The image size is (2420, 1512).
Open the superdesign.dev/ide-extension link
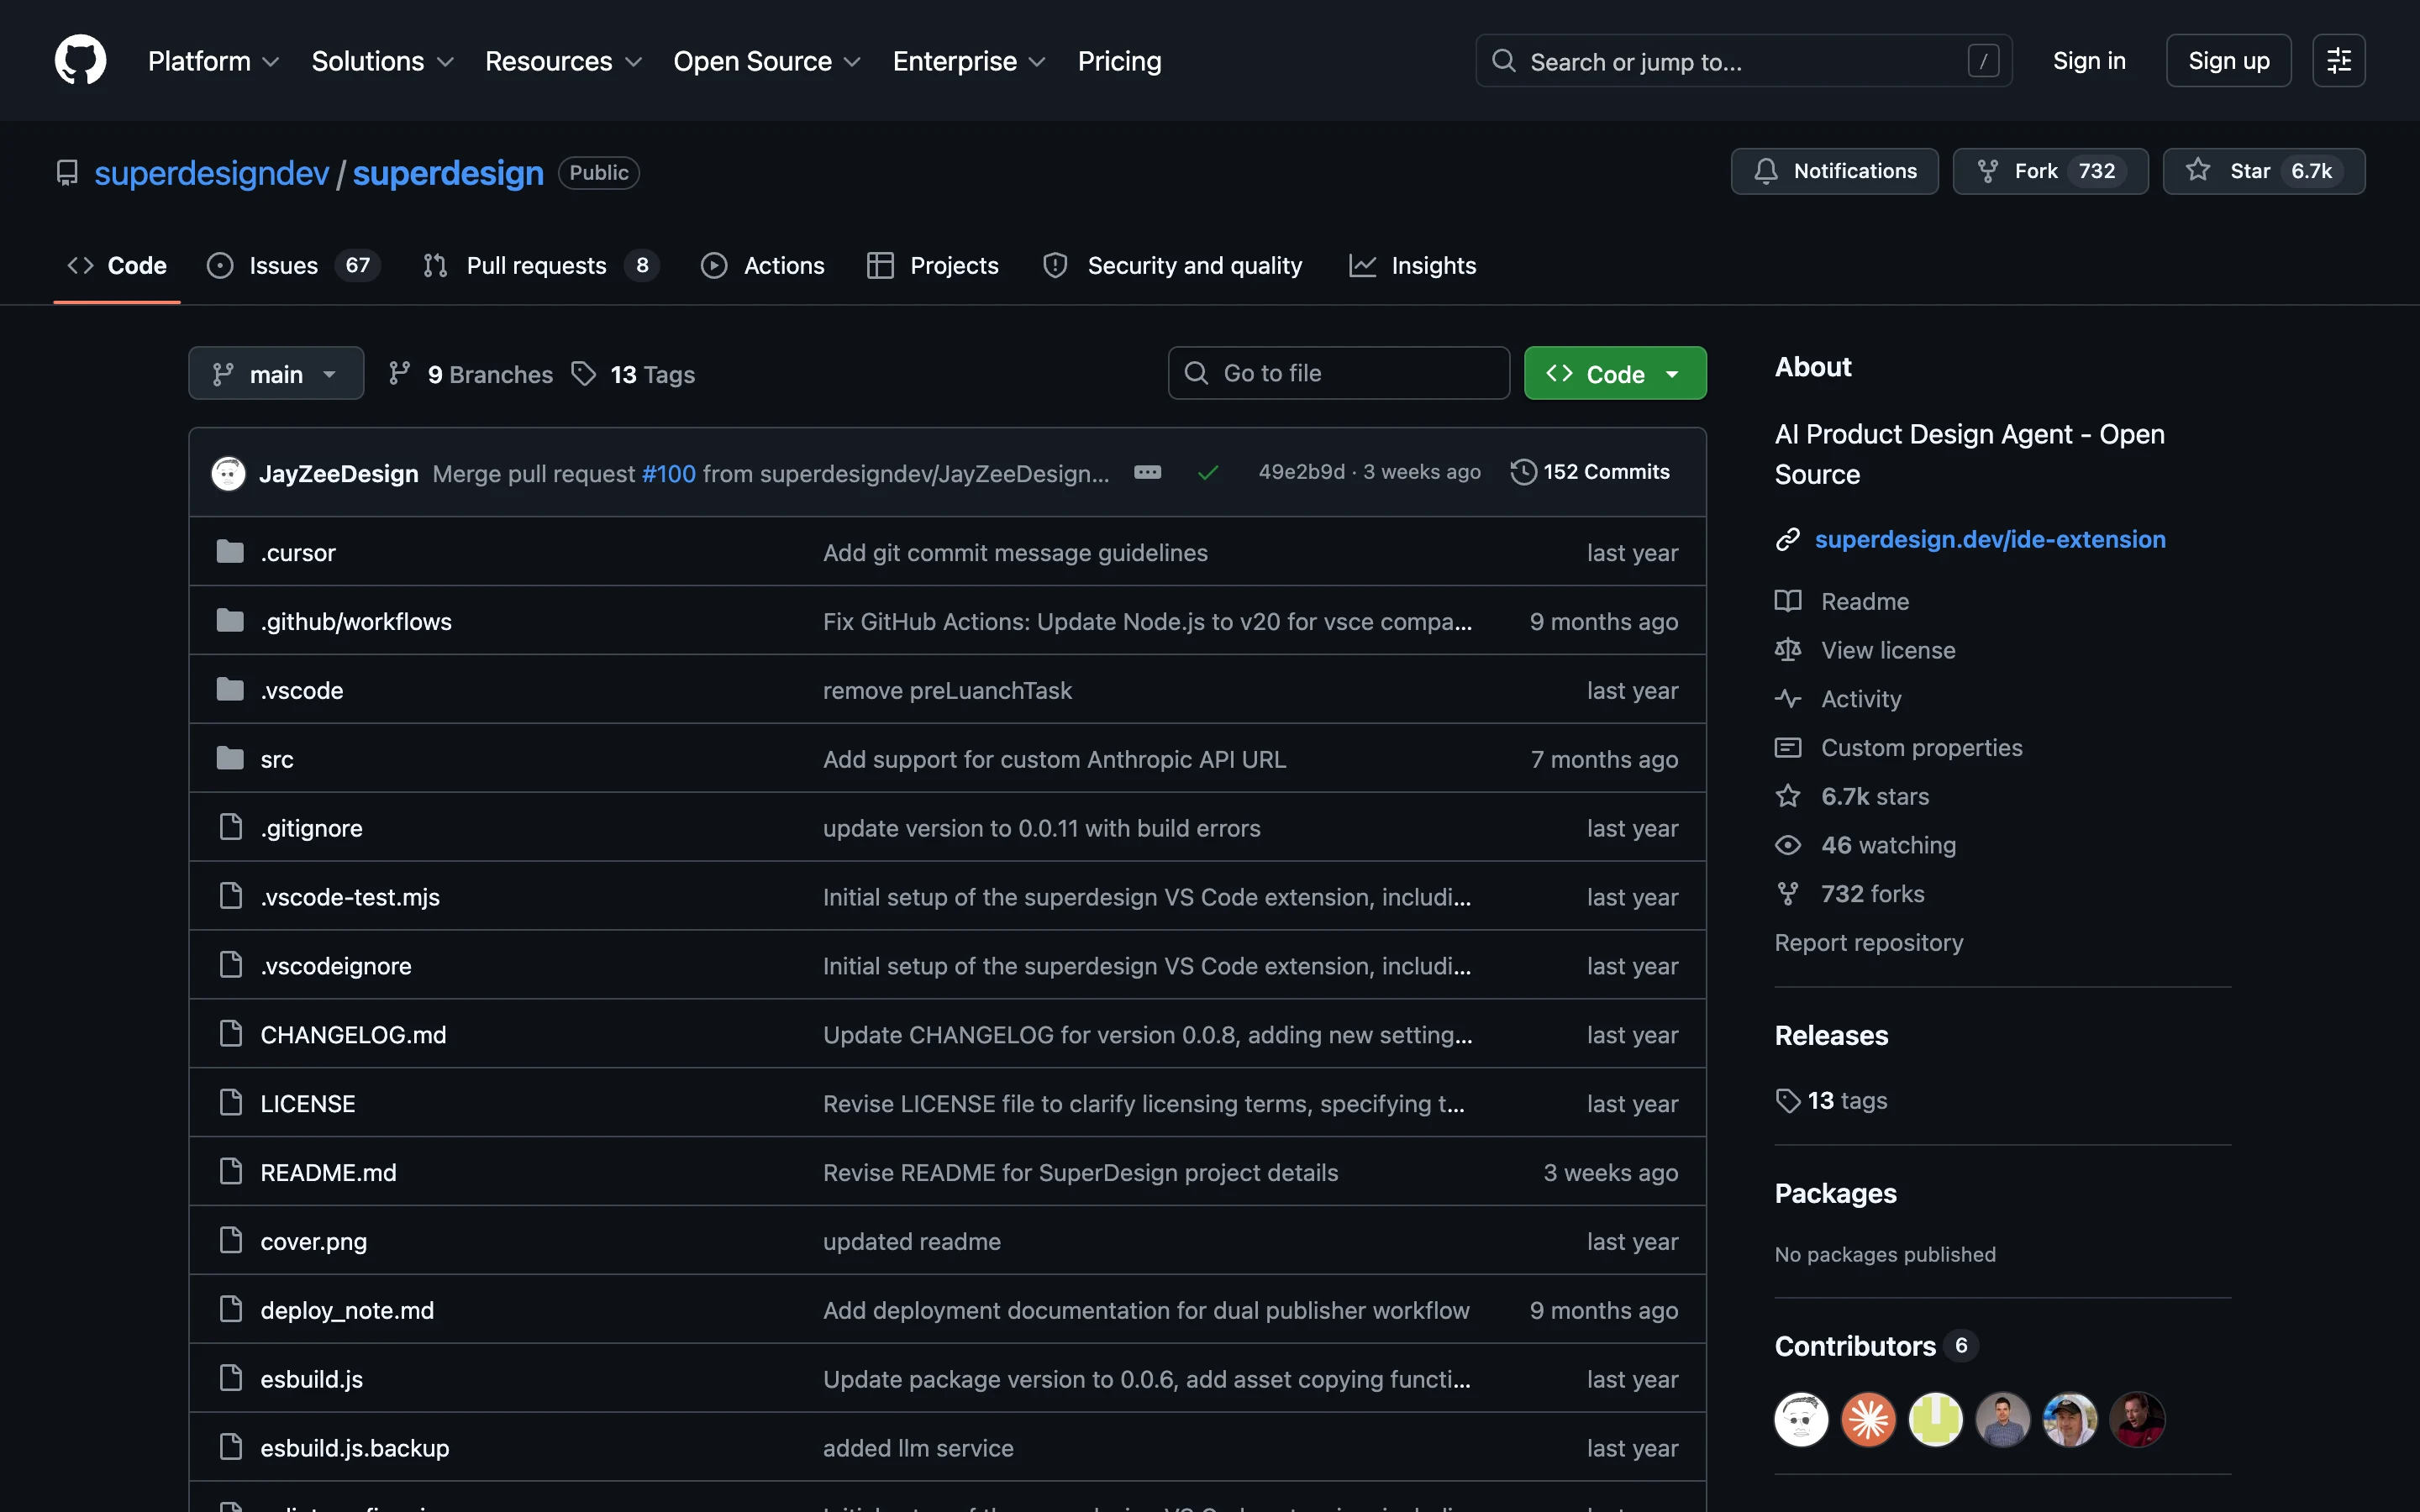point(1990,539)
